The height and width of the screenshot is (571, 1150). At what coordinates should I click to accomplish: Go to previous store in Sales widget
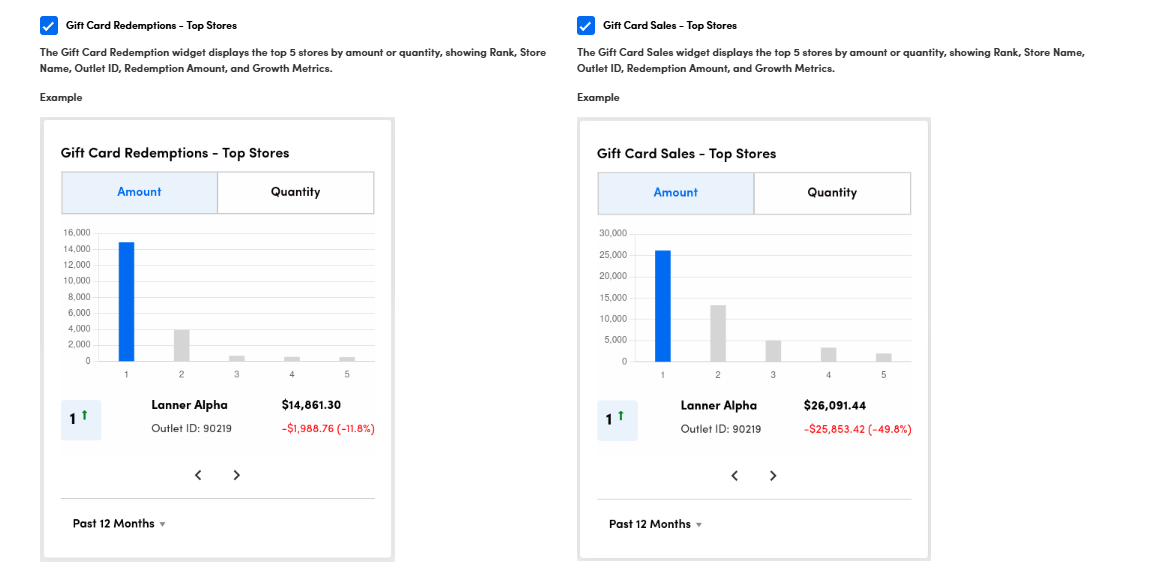[735, 475]
